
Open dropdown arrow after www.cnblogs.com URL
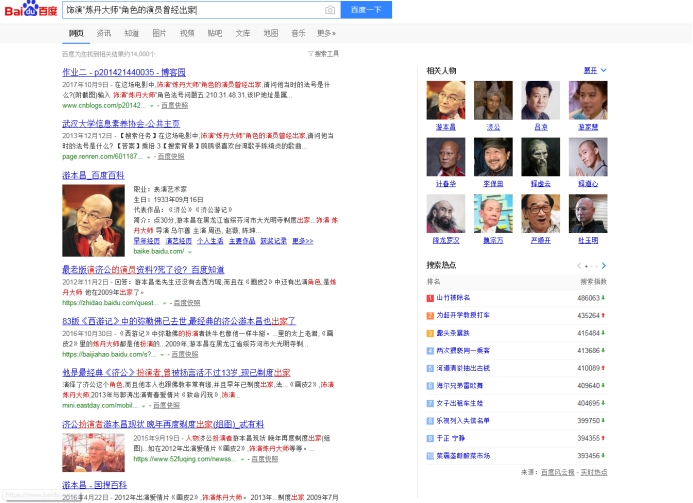click(x=152, y=106)
